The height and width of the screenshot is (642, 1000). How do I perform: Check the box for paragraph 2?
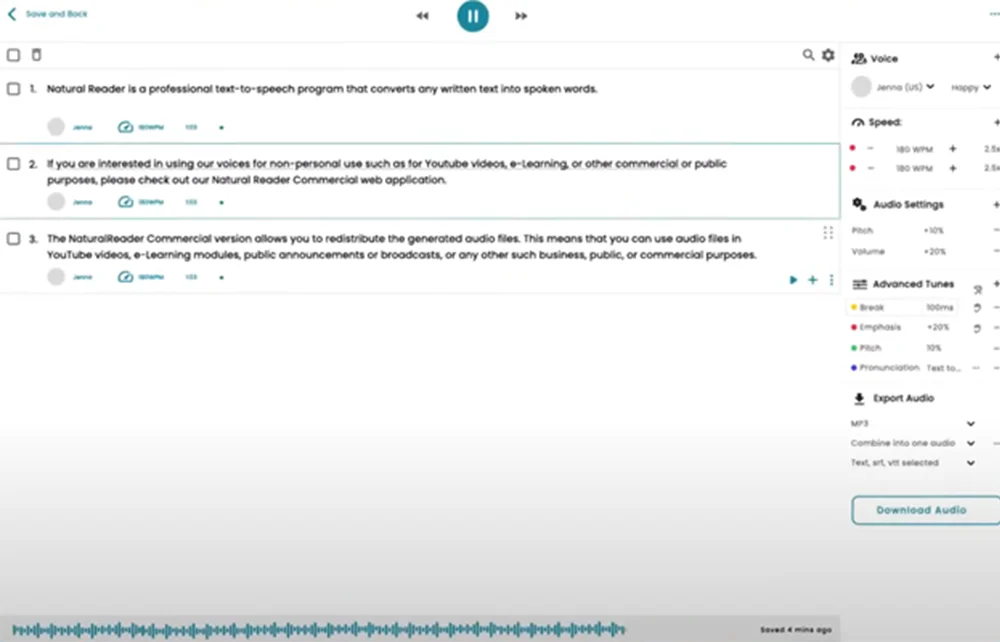[x=13, y=164]
